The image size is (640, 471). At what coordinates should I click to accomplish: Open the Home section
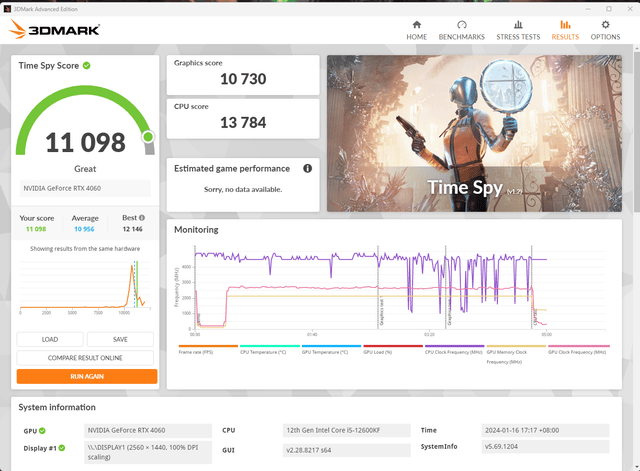[416, 31]
